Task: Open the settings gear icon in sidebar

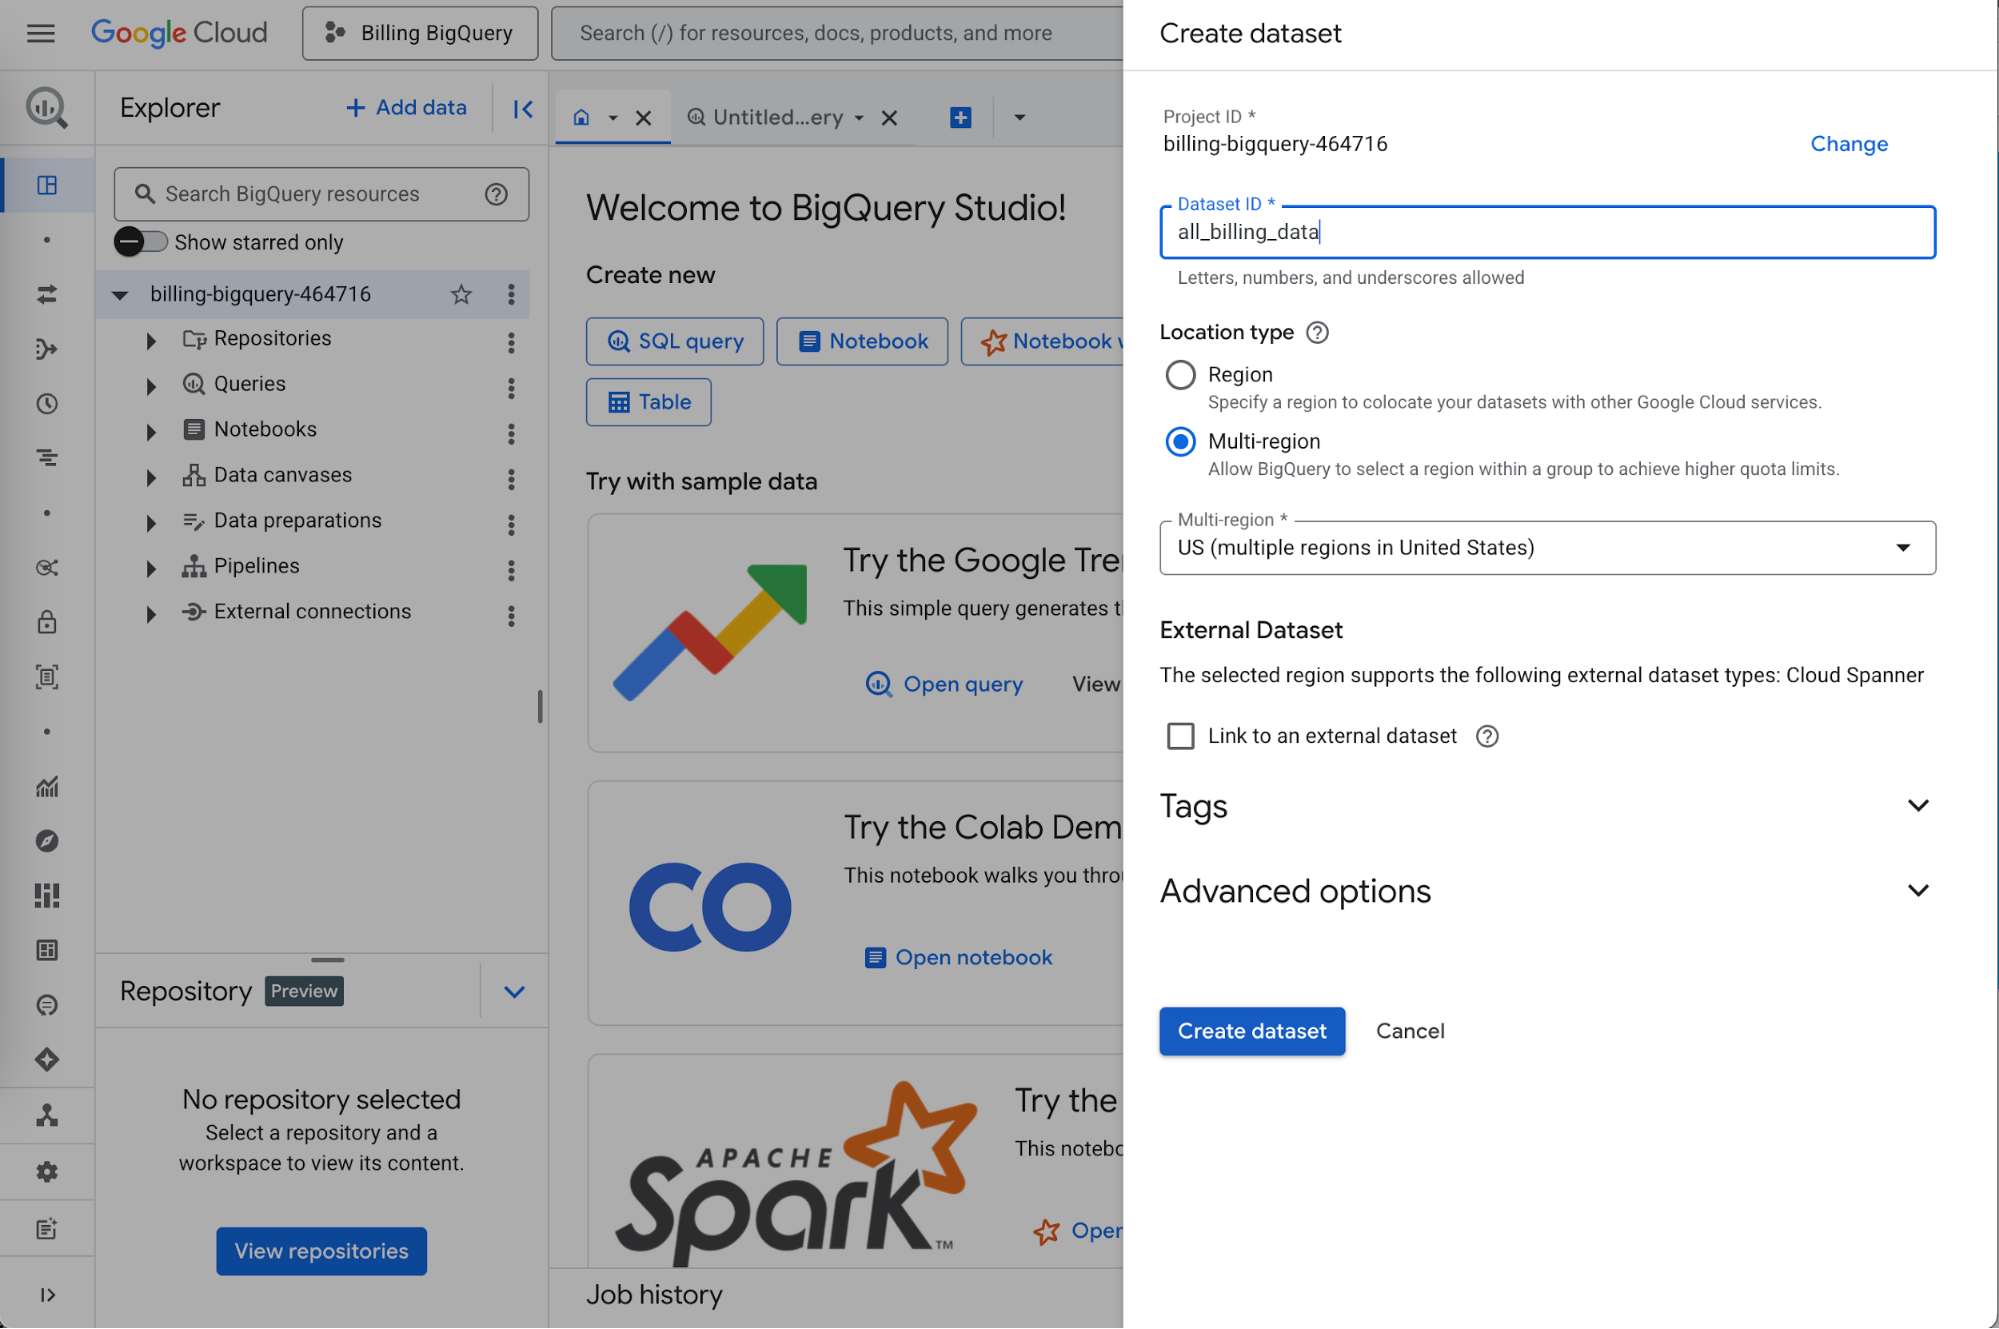Action: click(47, 1172)
